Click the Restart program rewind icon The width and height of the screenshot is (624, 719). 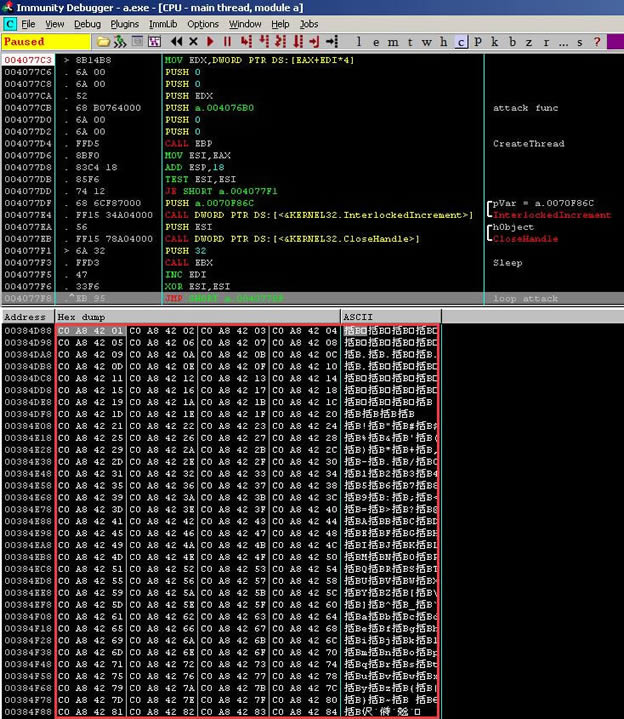point(177,42)
